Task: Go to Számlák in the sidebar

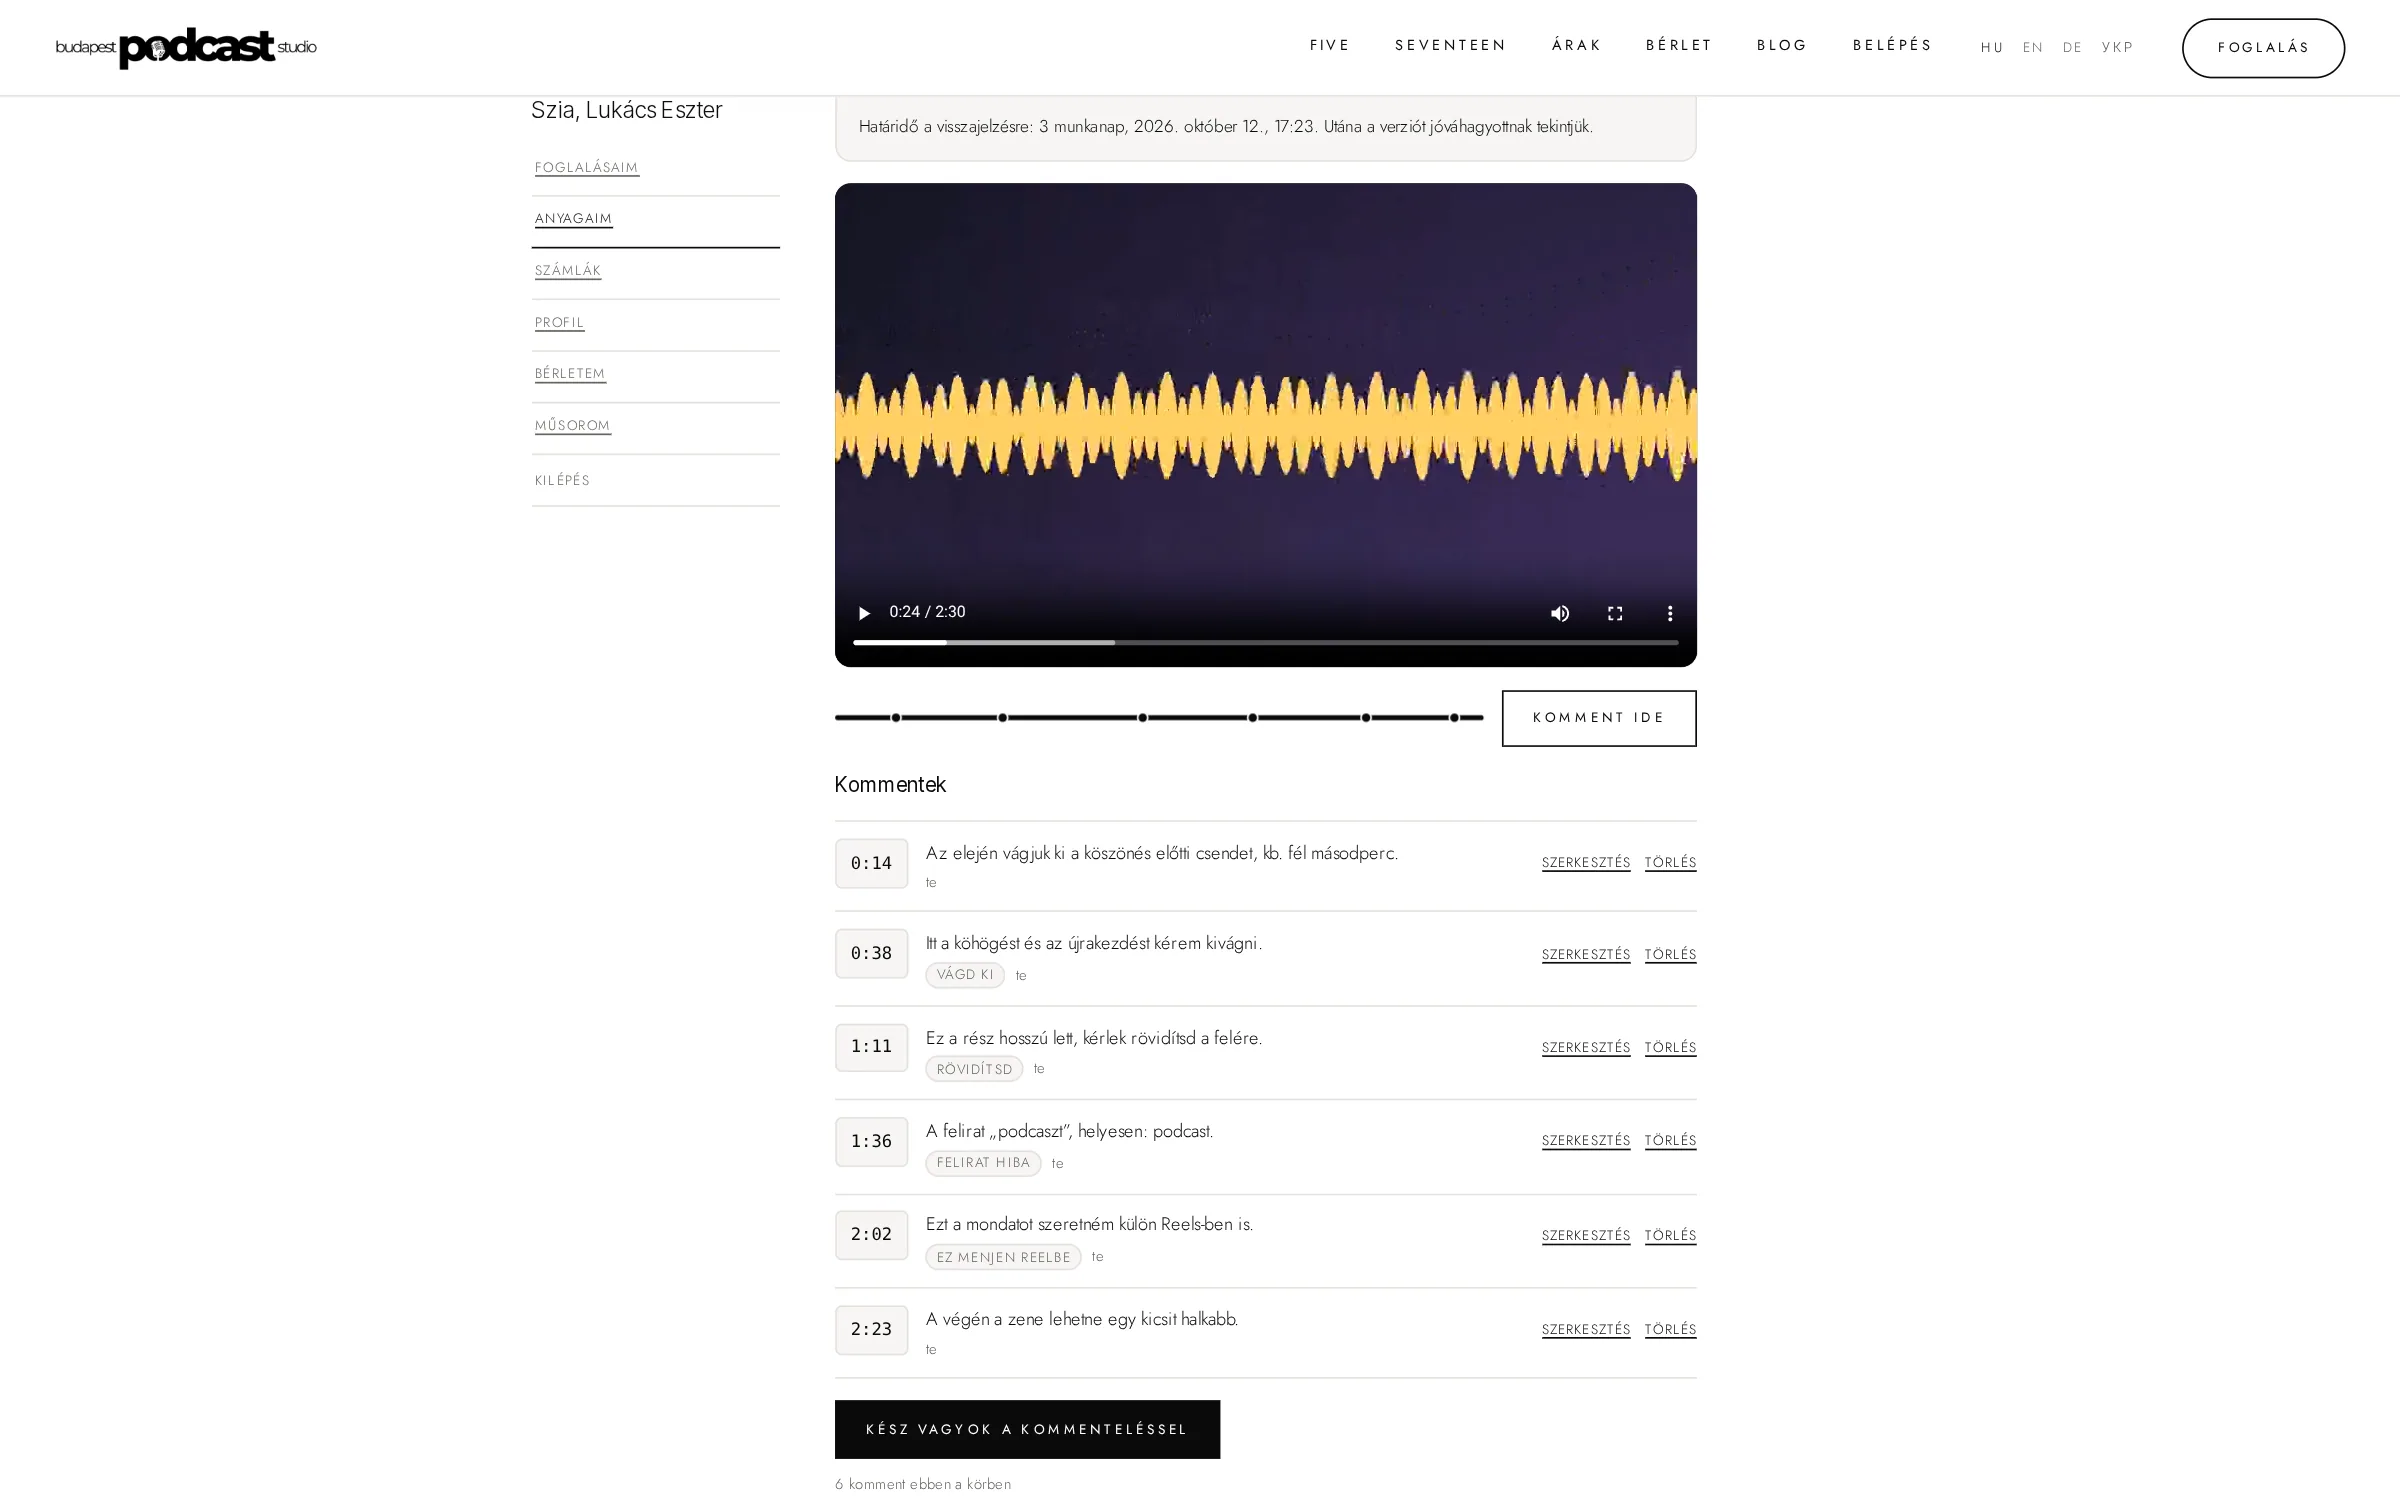Action: pos(568,271)
